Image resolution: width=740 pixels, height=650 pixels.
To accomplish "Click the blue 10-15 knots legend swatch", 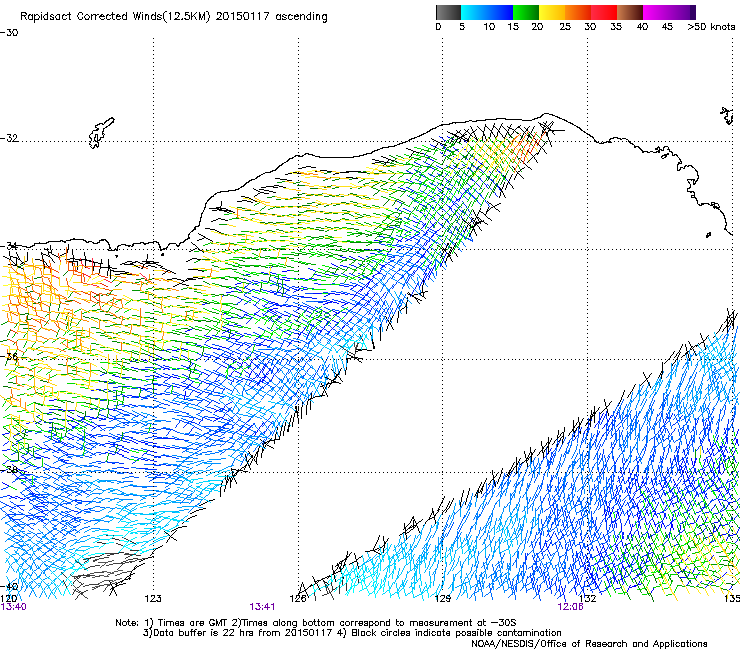I will (500, 12).
